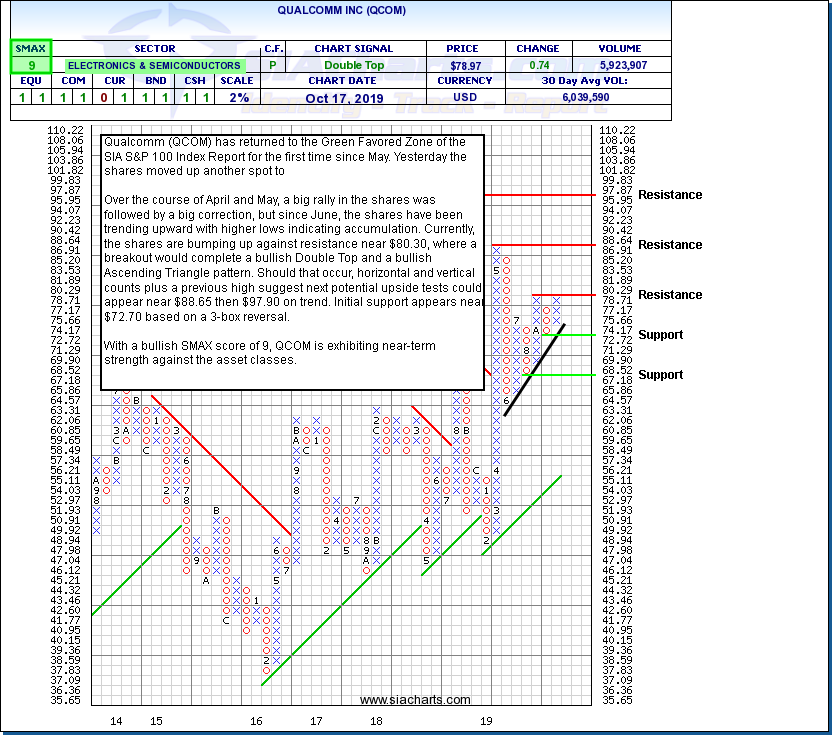The height and width of the screenshot is (735, 832).
Task: Click the www.siacharts.com watermark link
Action: tap(415, 700)
